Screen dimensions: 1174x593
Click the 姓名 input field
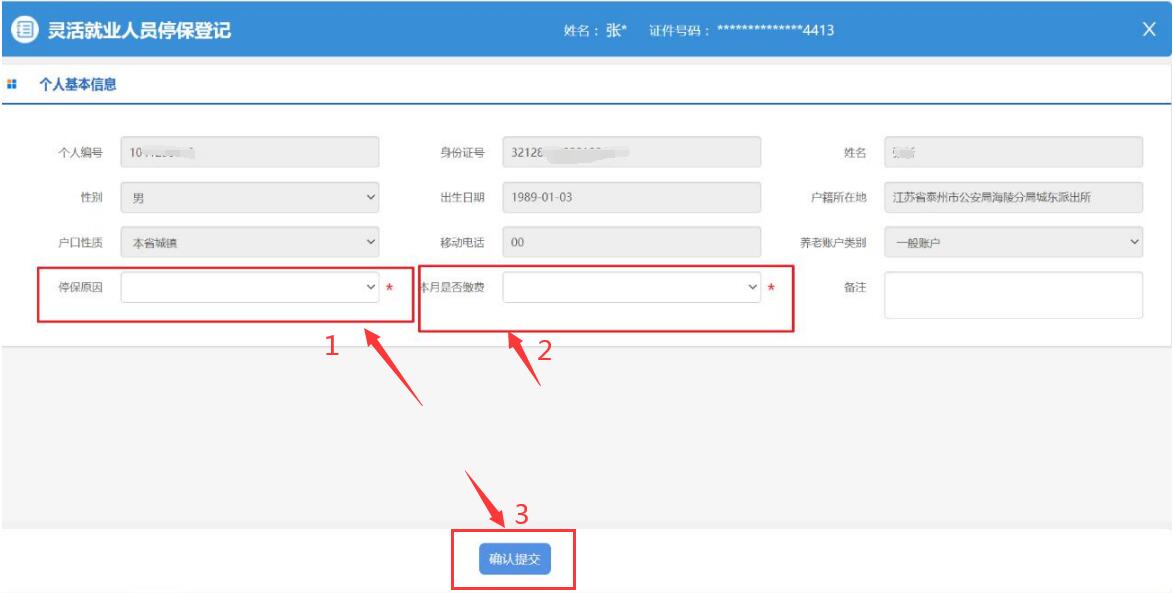coord(1013,152)
